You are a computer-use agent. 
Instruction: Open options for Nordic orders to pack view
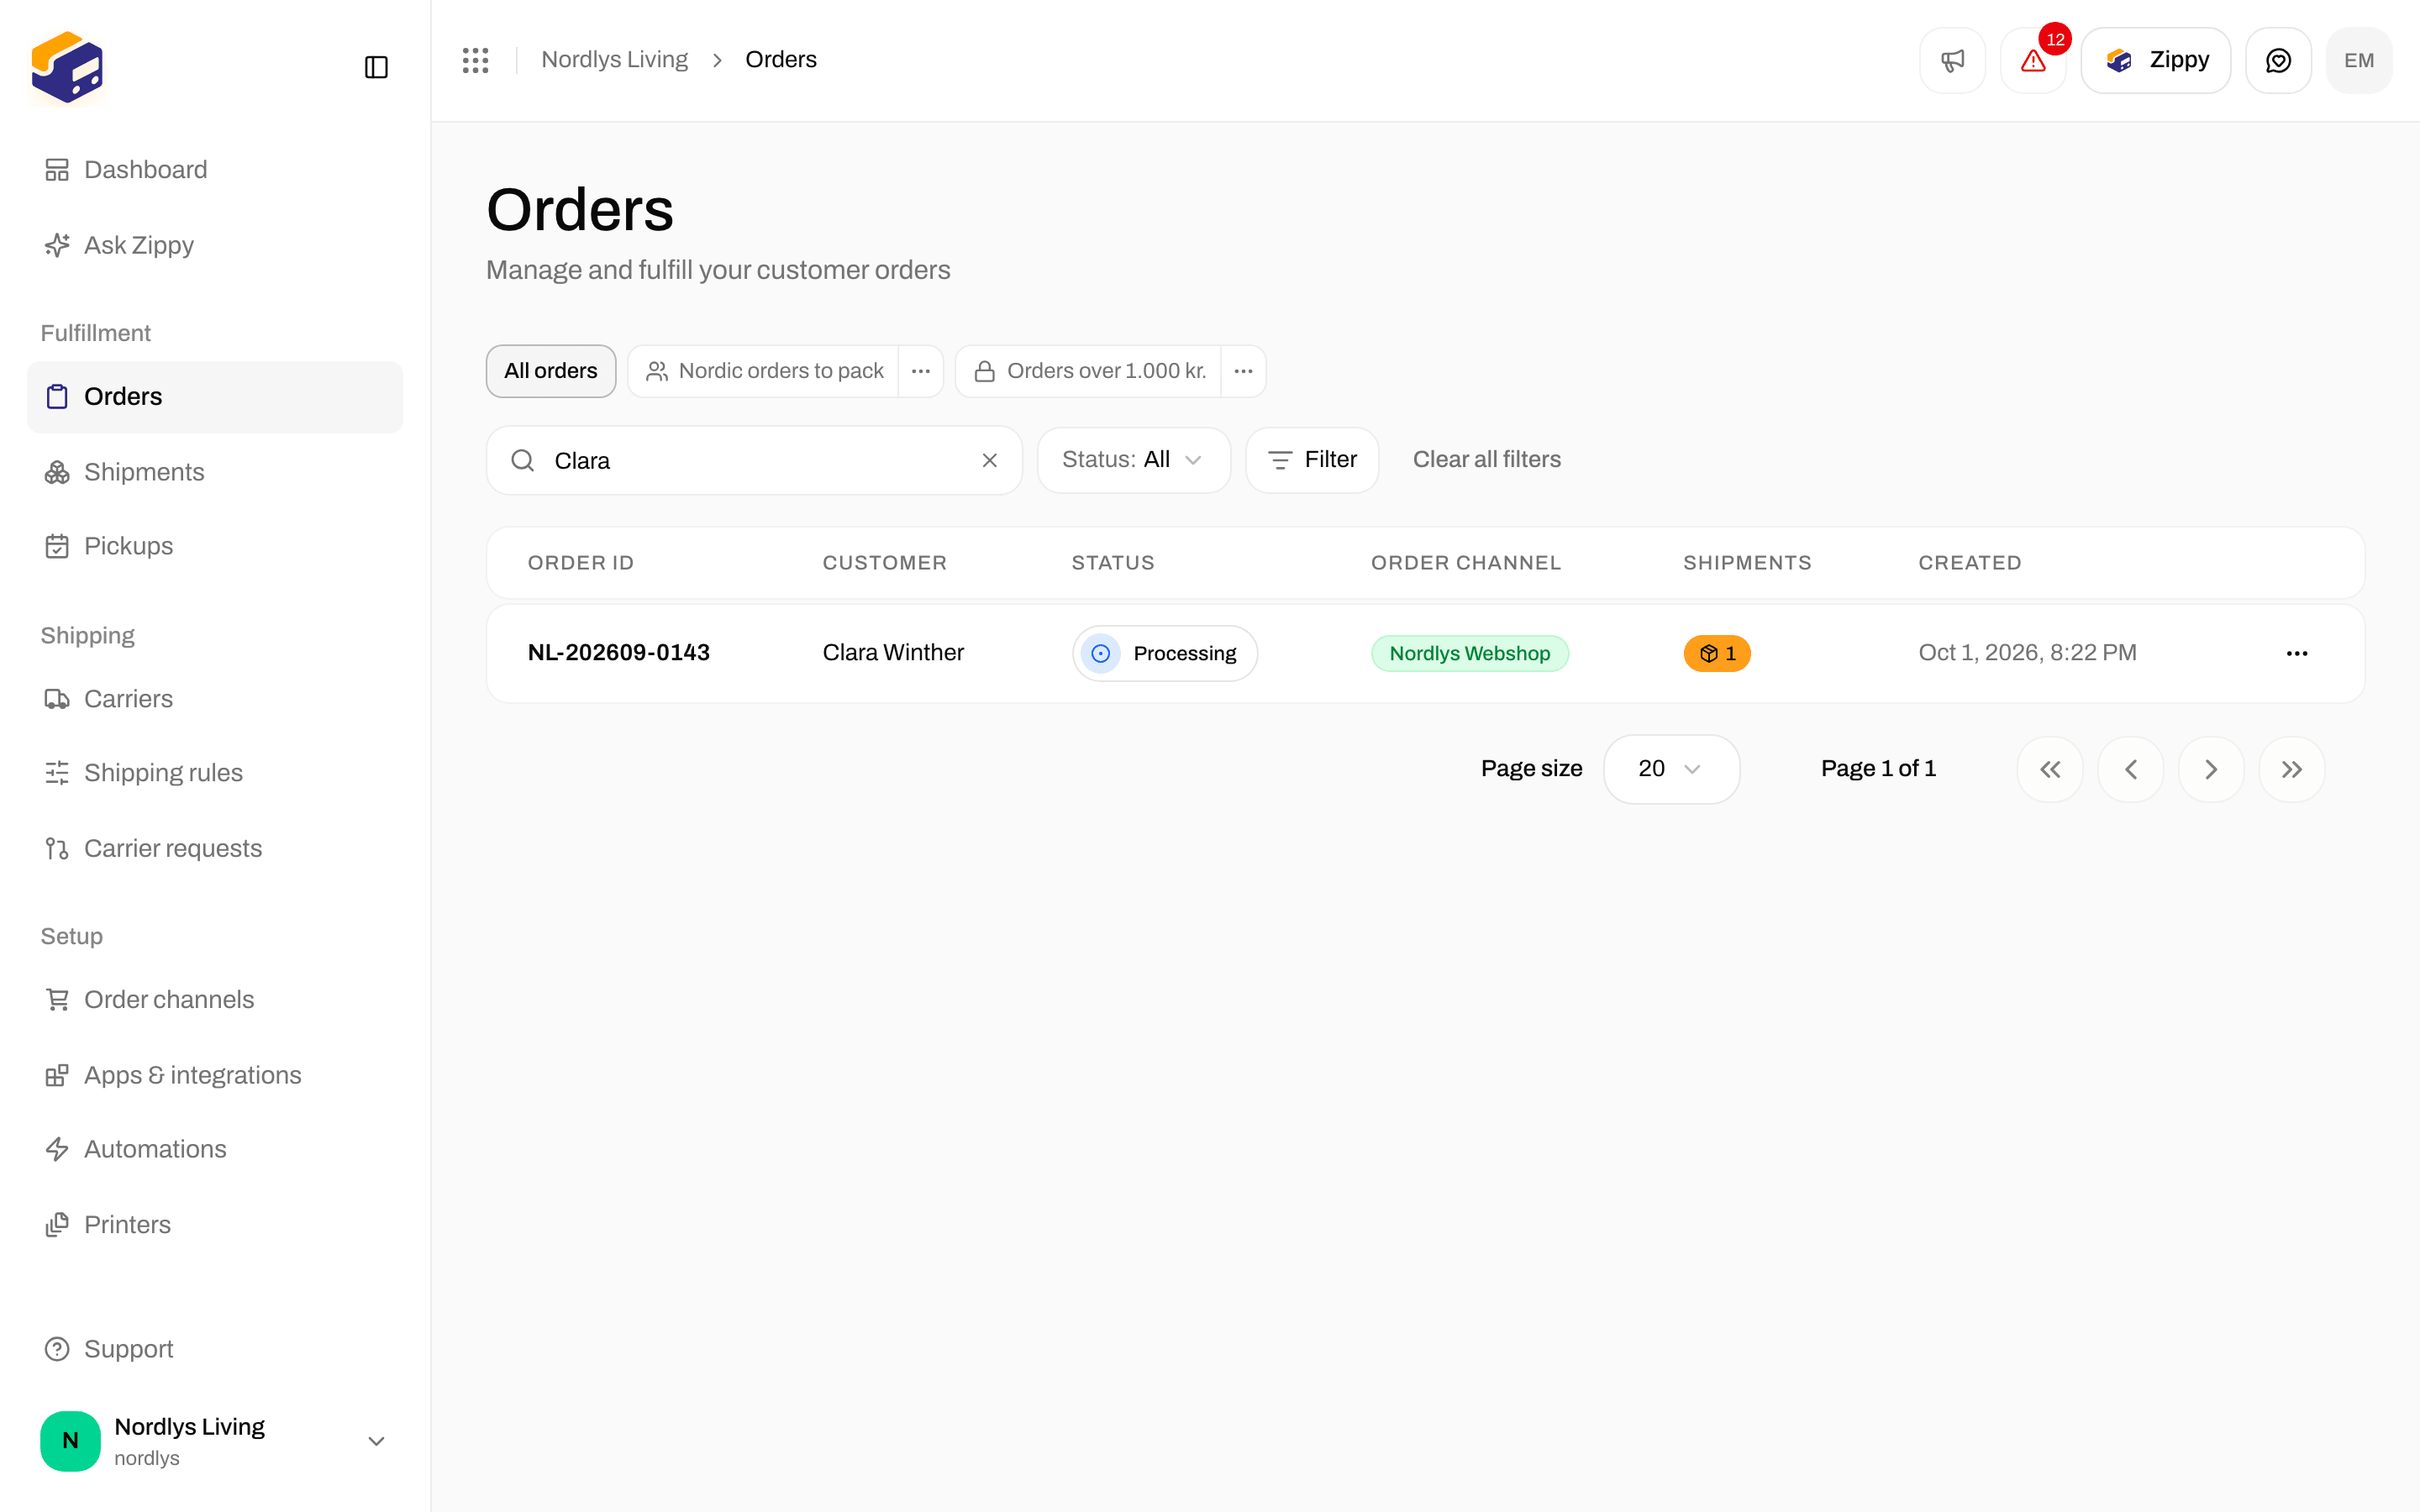[921, 371]
